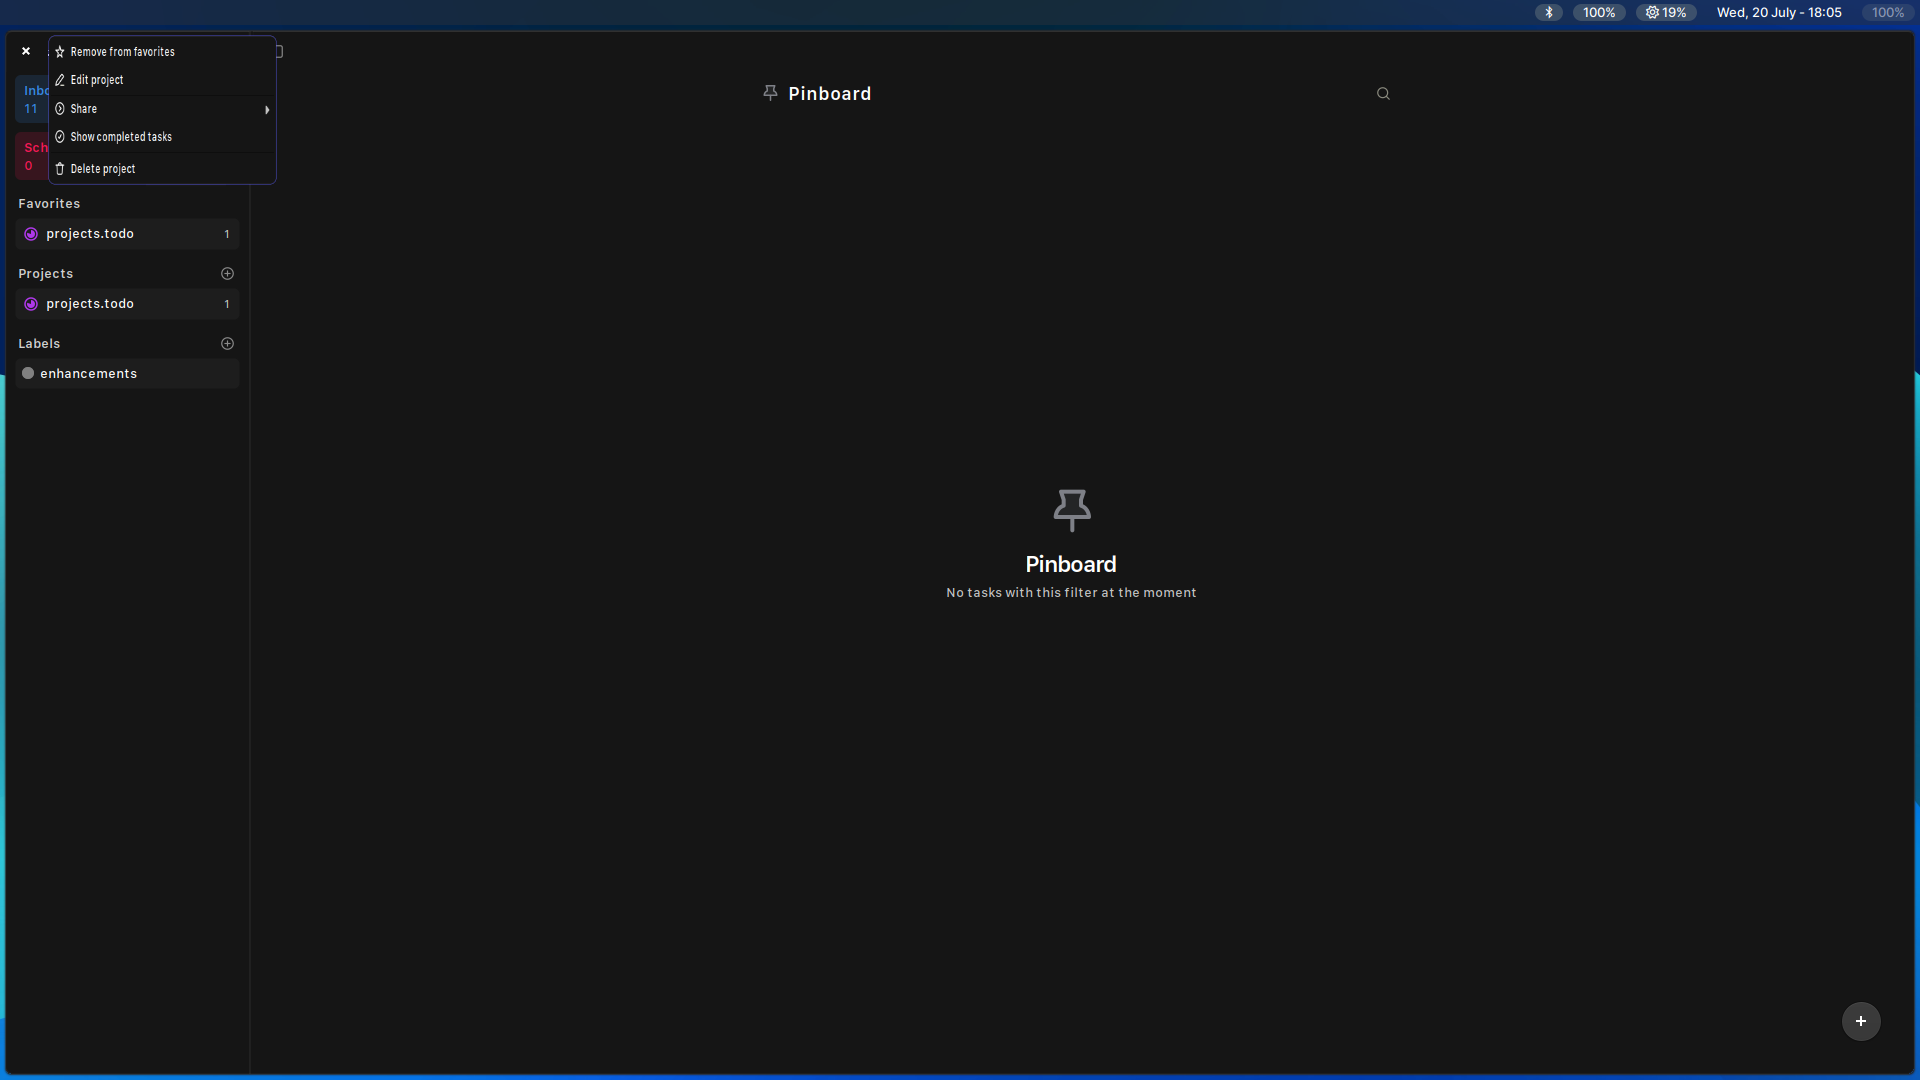Click the pushpin icon next to Pinboard heading
This screenshot has width=1920, height=1080.
pyautogui.click(x=770, y=92)
